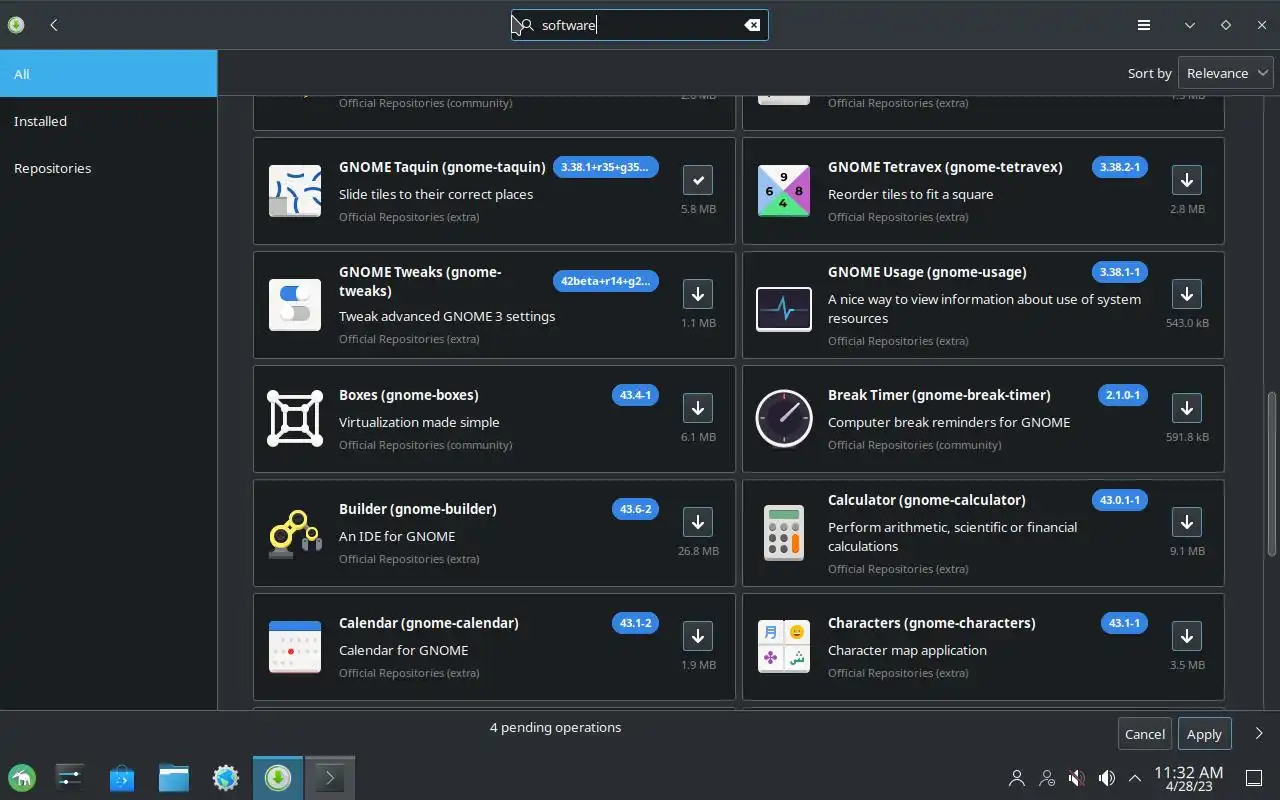Click the Calendar app icon
This screenshot has width=1280, height=800.
(295, 647)
